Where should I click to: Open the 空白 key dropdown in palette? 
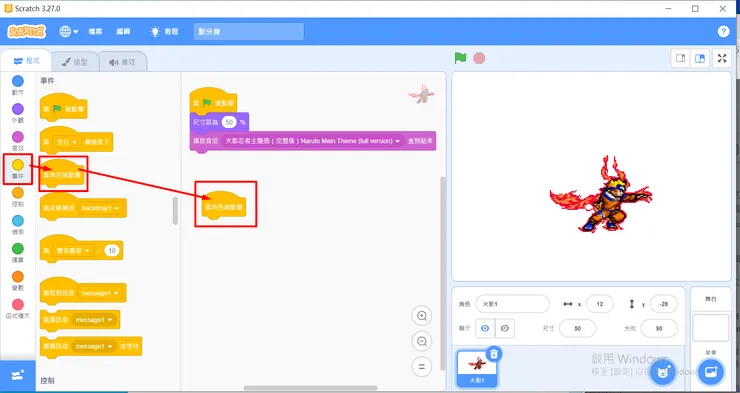[67, 142]
